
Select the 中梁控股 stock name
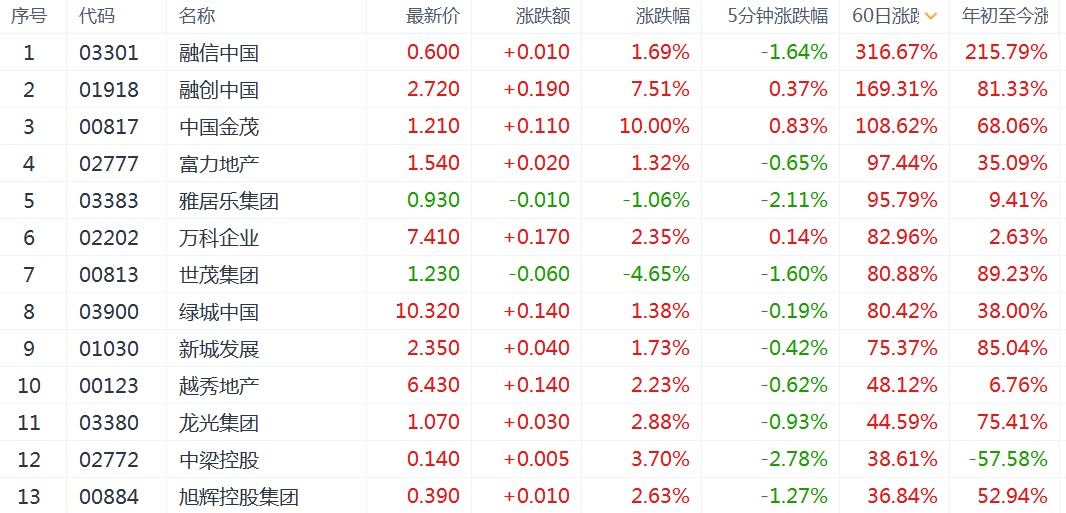click(x=219, y=460)
